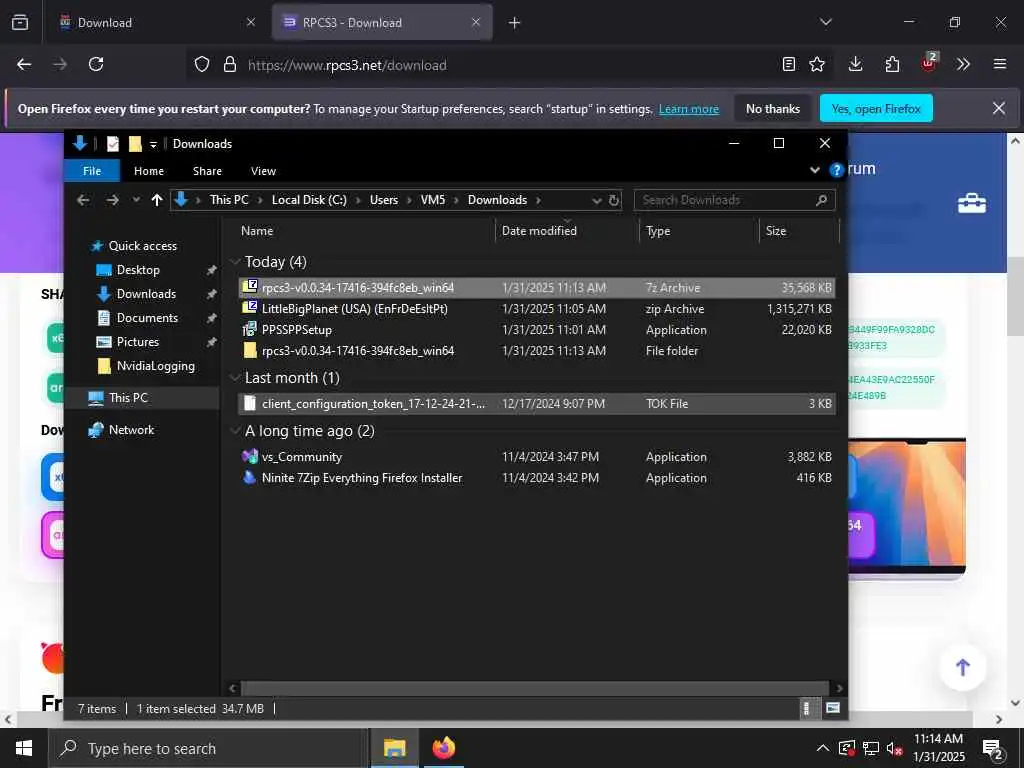1024x768 pixels.
Task: Click scroll-to-top arrow on RPCS3 page
Action: tap(963, 667)
